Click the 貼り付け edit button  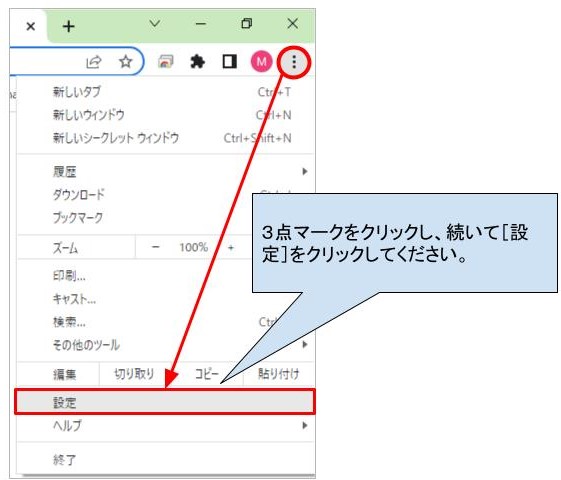[x=278, y=374]
